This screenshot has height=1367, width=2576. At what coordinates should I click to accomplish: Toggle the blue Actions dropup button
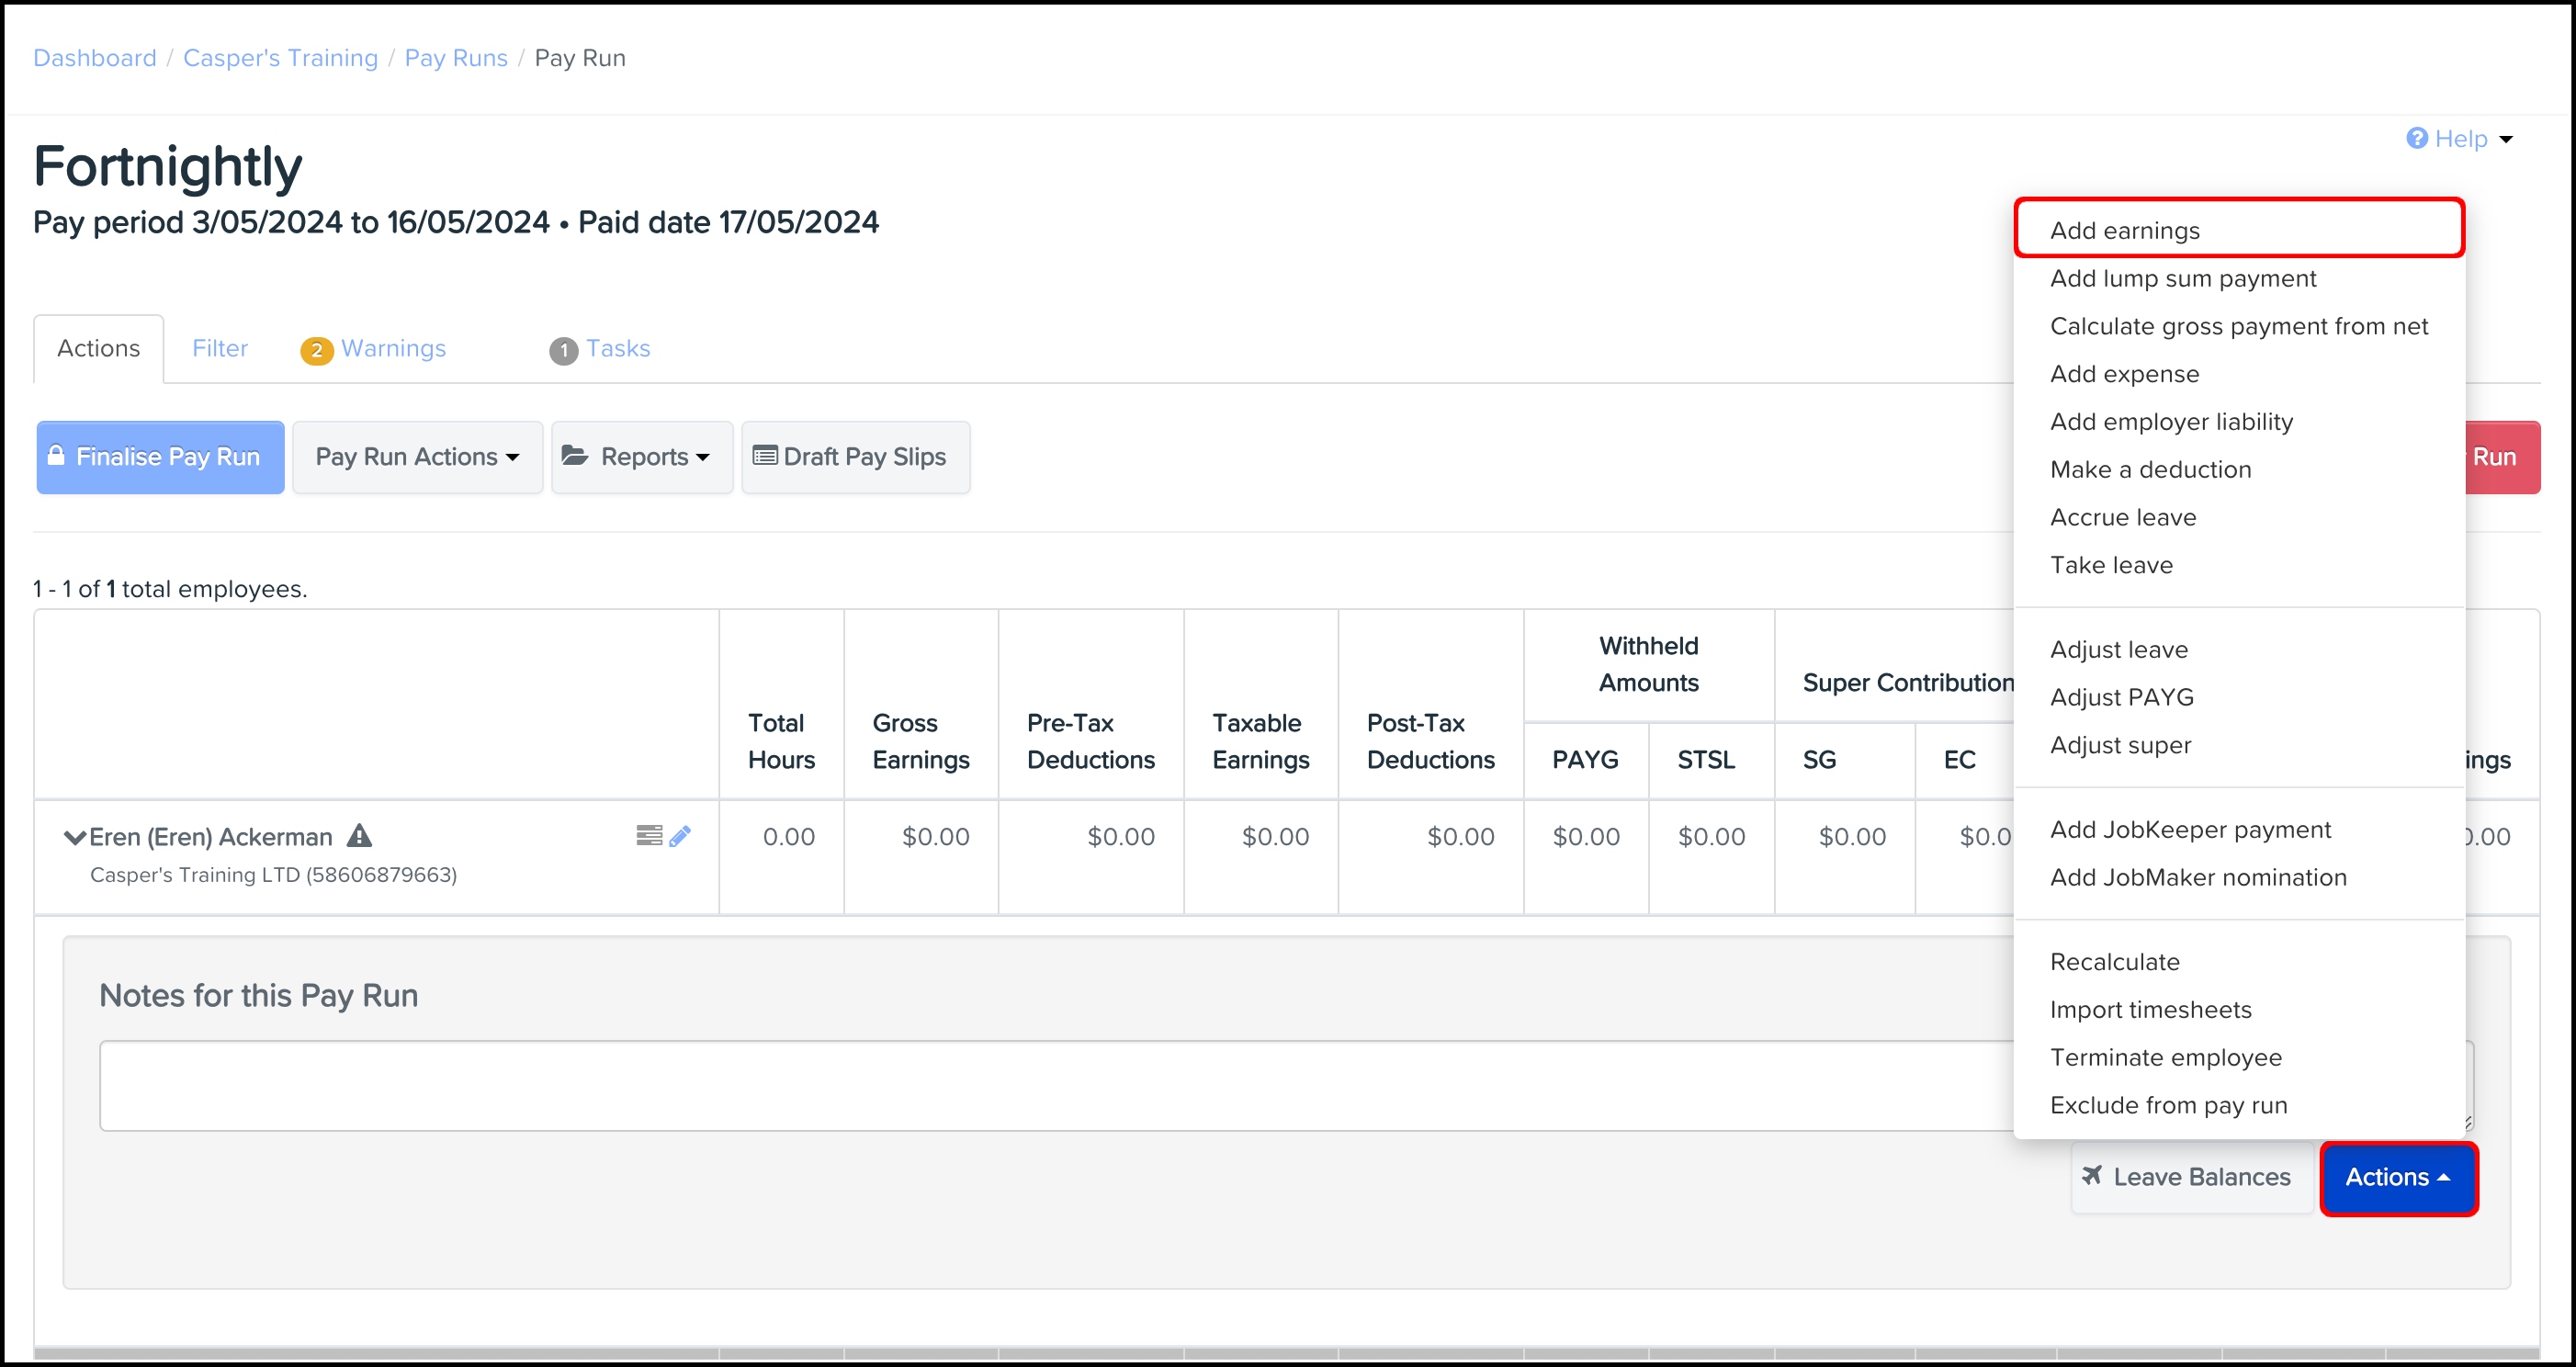2397,1177
